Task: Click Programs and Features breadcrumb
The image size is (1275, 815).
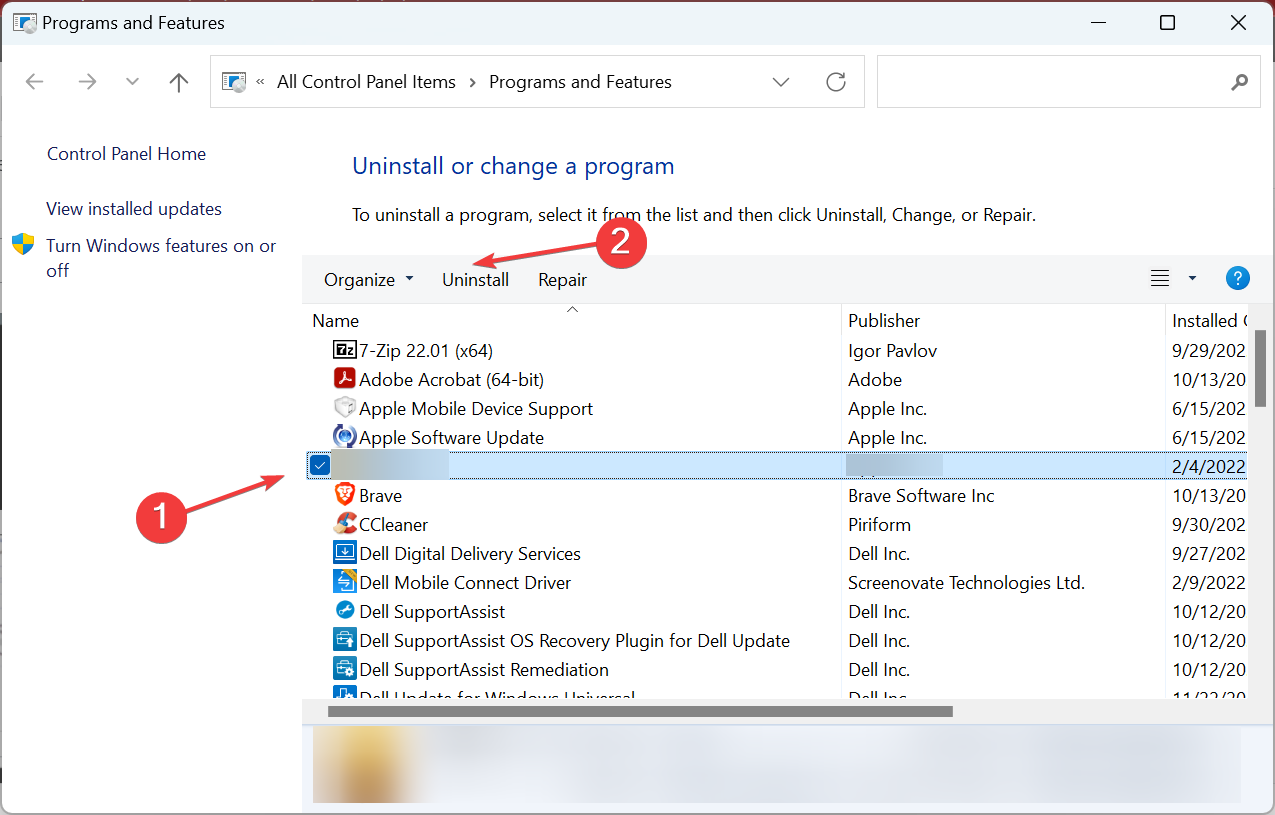Action: [580, 82]
